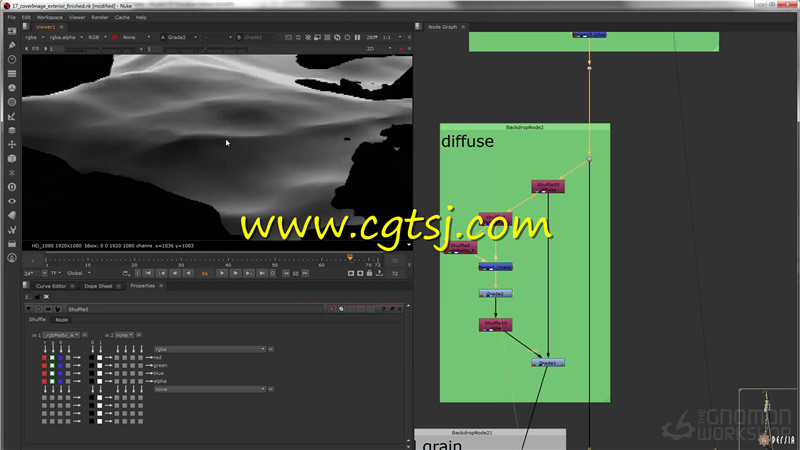Open the Image nodes toolbar icon
The image size is (800, 450).
click(12, 32)
